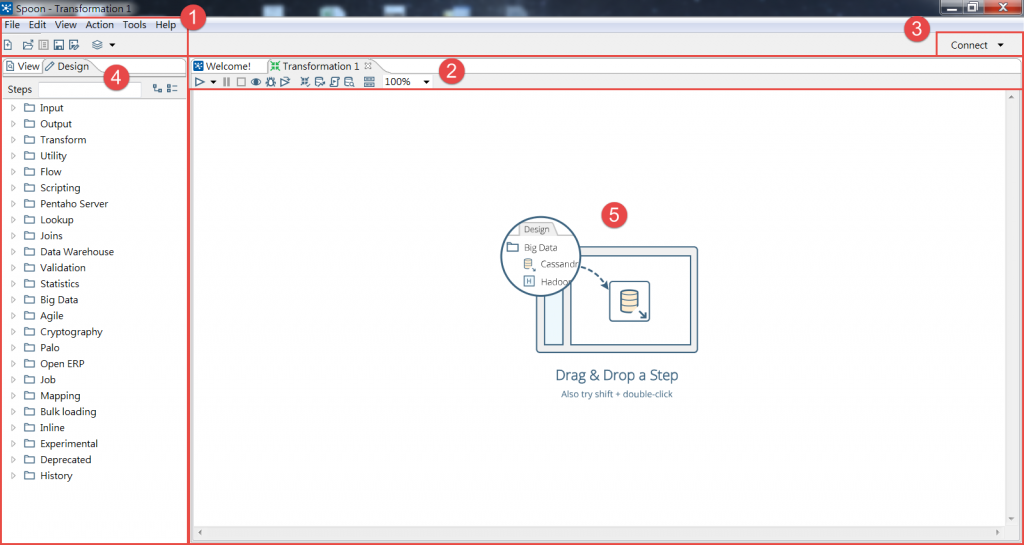Toggle the execution results pane icon
The width and height of the screenshot is (1024, 545).
click(369, 82)
